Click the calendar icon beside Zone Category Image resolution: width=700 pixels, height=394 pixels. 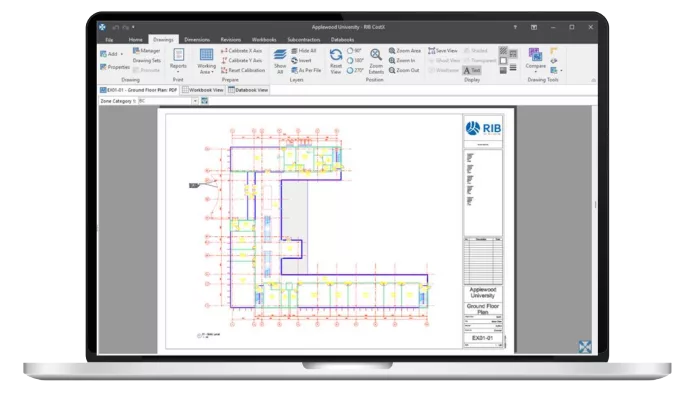click(204, 101)
